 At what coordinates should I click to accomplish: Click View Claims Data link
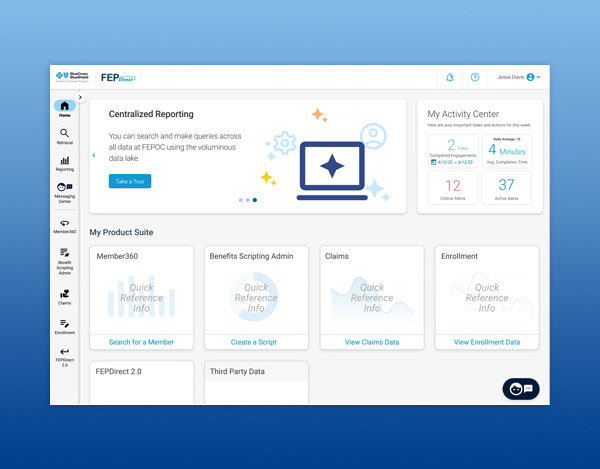[372, 342]
